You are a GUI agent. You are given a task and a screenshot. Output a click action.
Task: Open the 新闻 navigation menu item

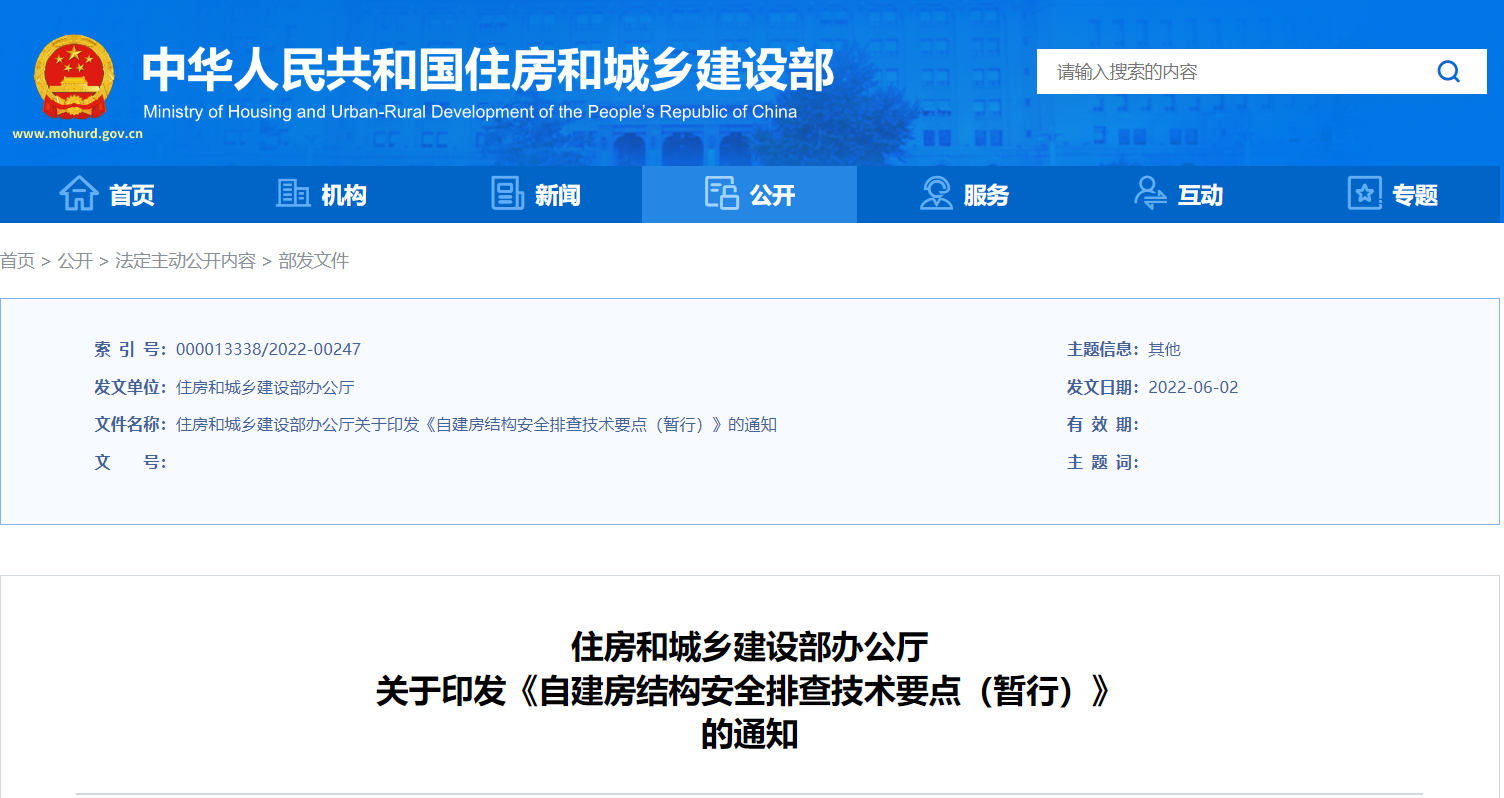(557, 196)
